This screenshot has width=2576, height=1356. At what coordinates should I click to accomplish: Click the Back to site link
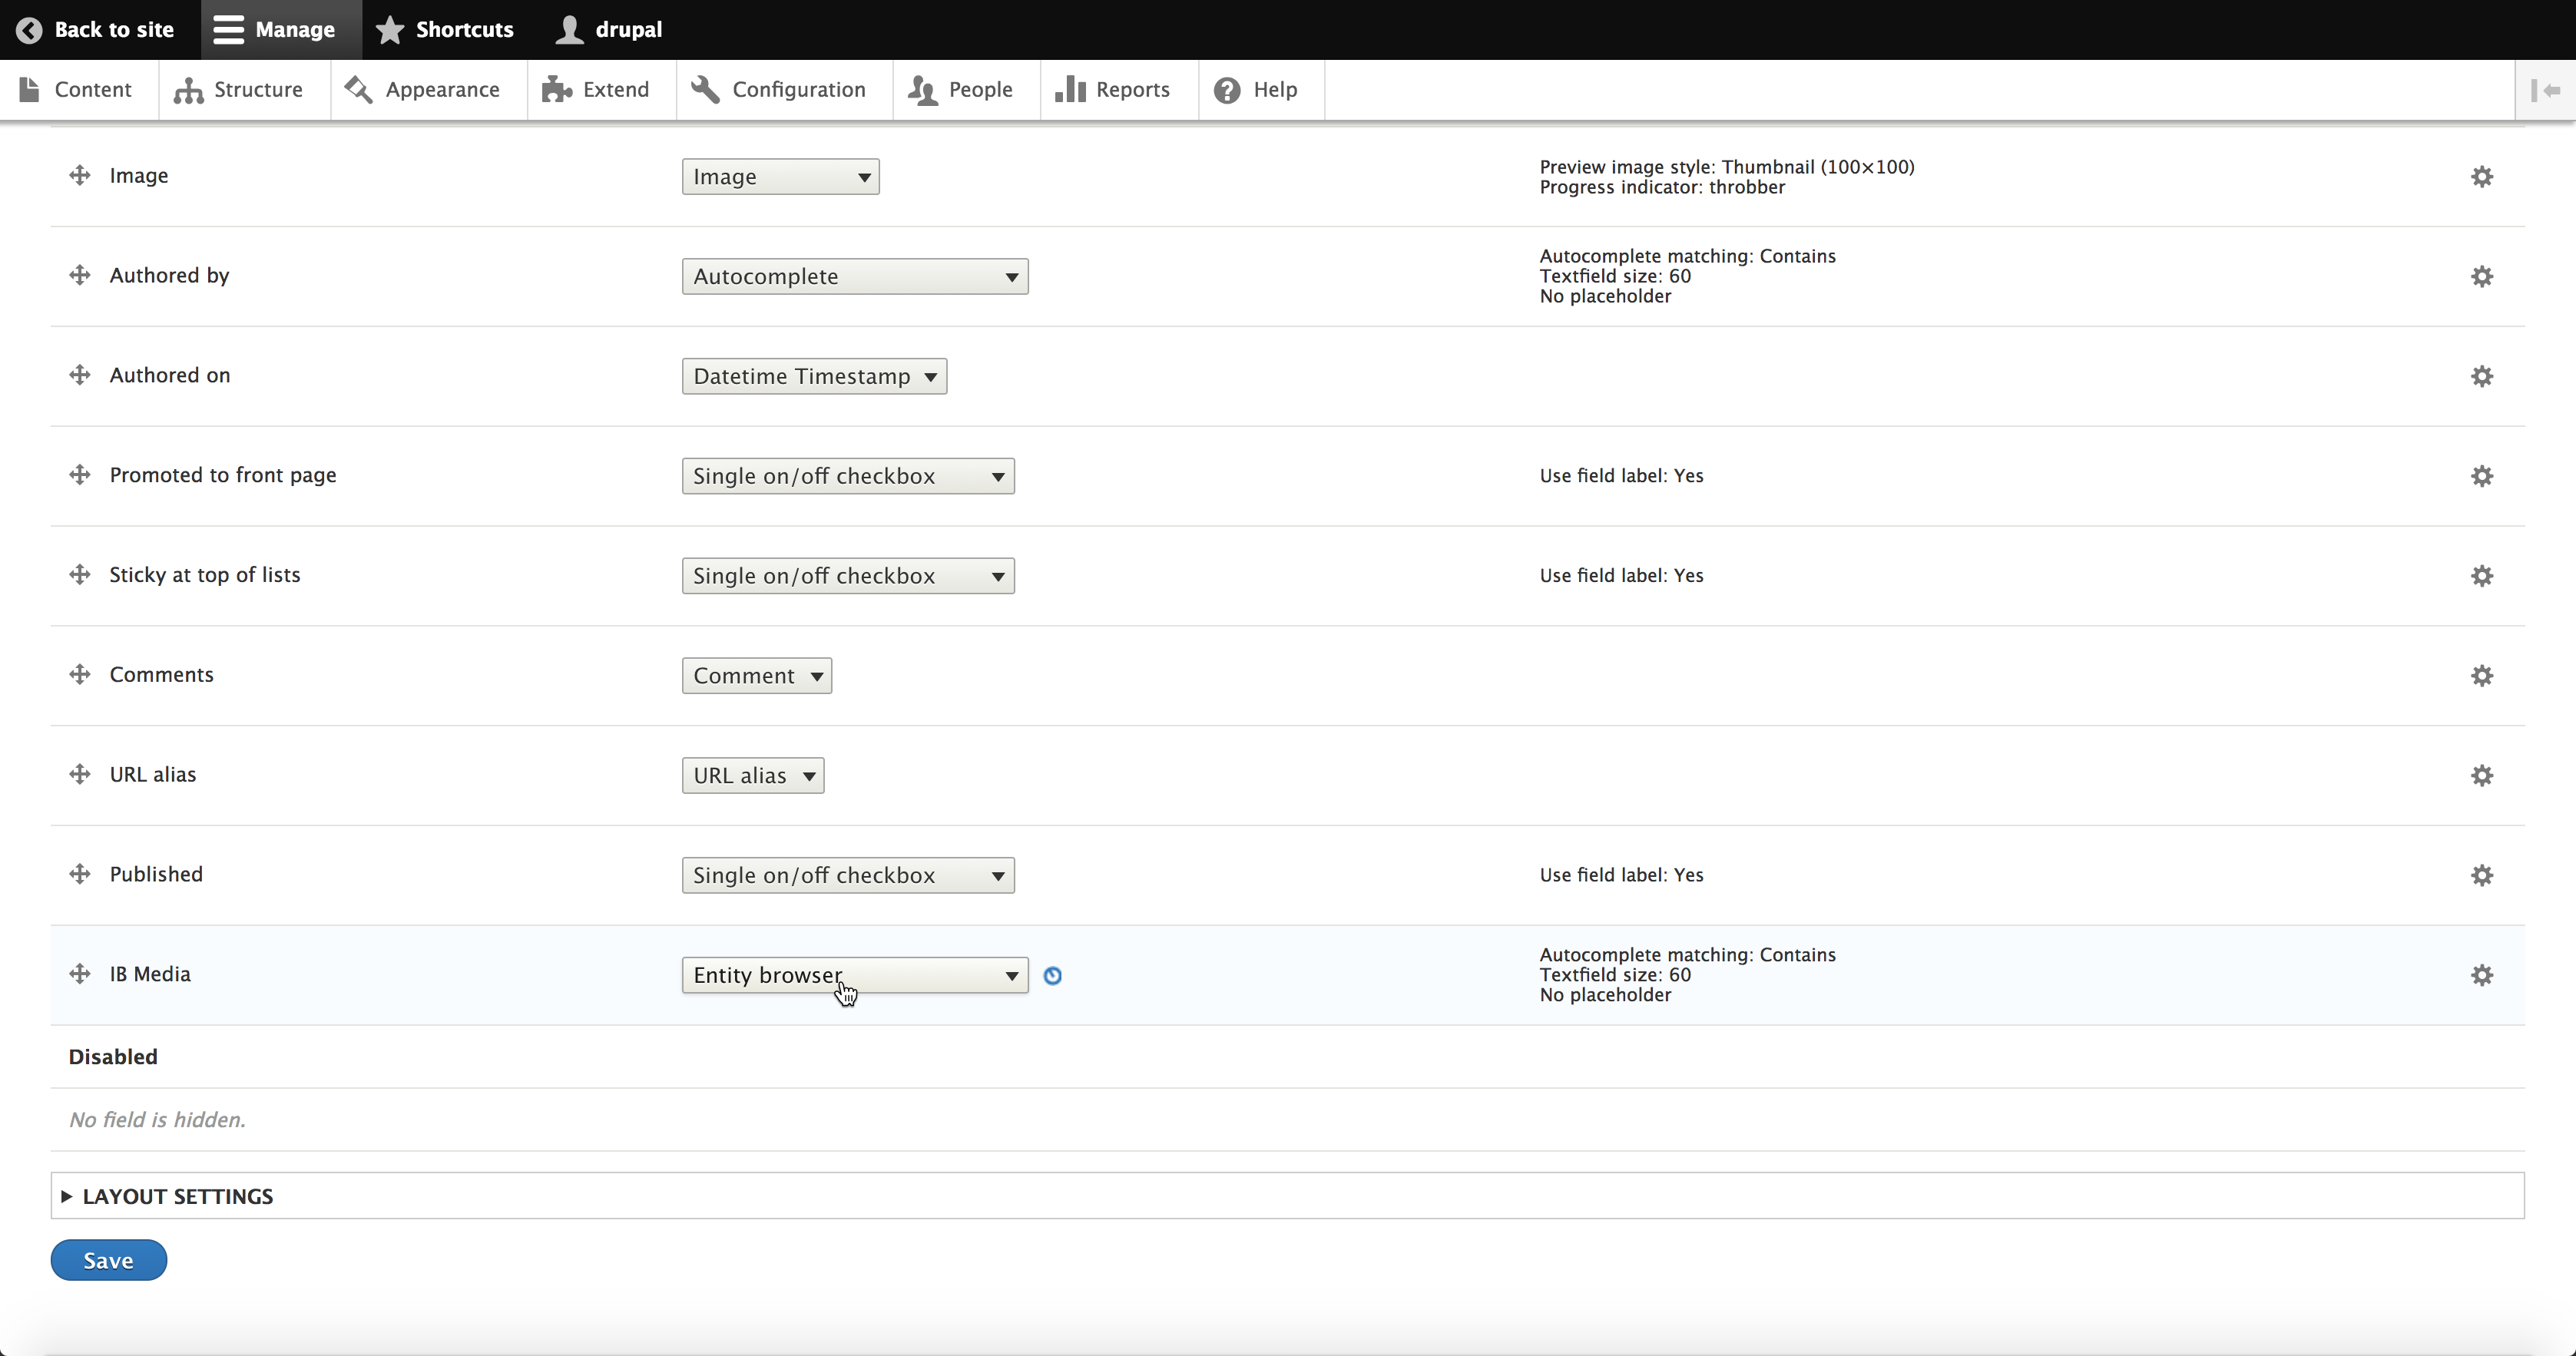pos(95,30)
